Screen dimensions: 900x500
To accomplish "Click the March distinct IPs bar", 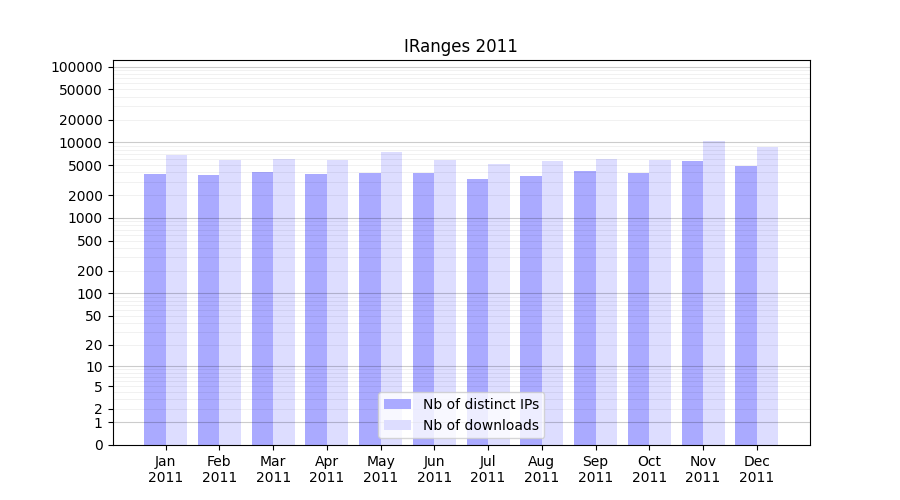I will (x=262, y=308).
